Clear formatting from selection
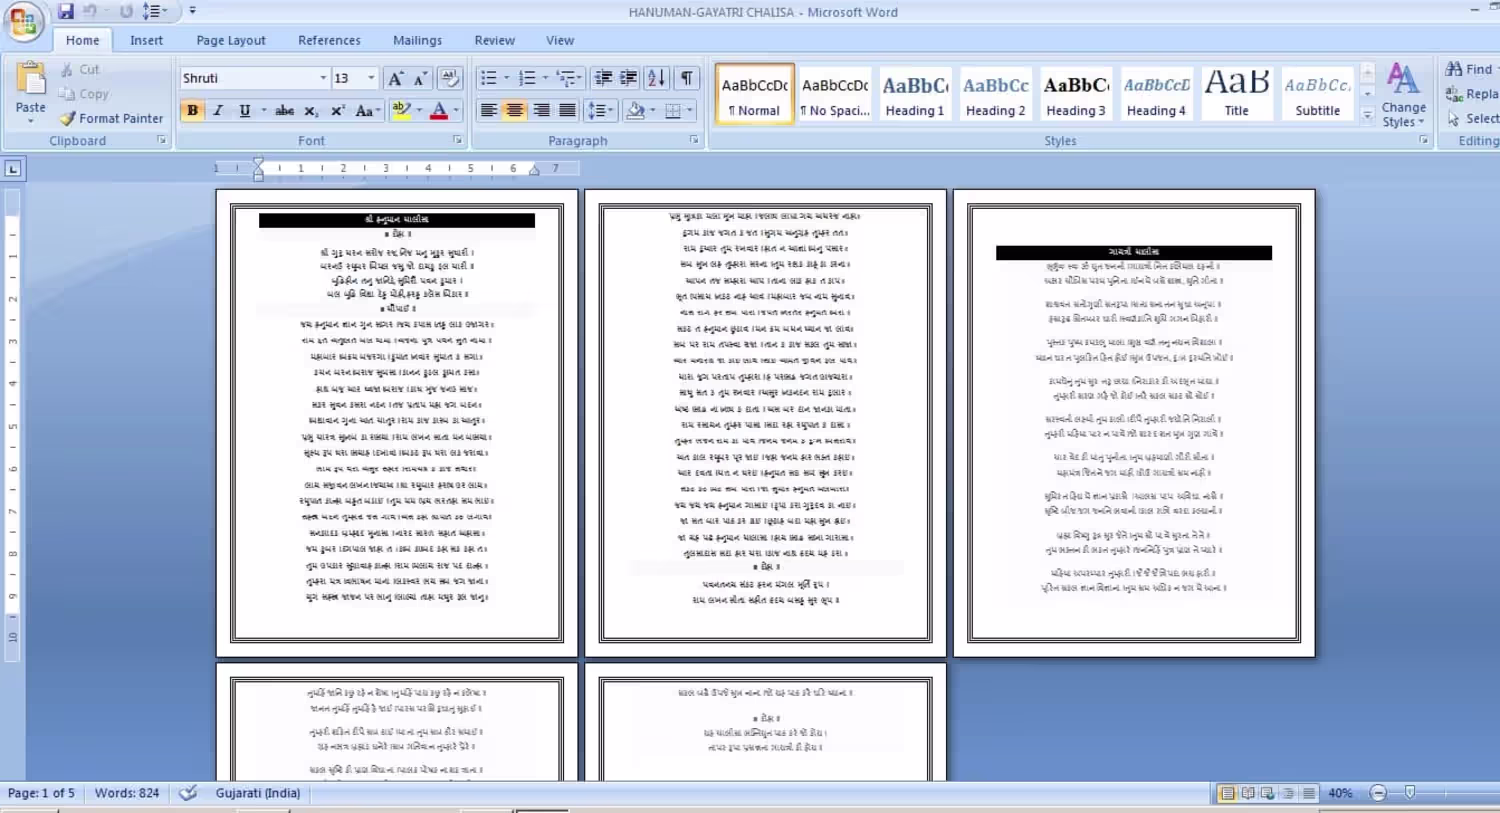Screen dimensions: 1500x813 (x=450, y=78)
